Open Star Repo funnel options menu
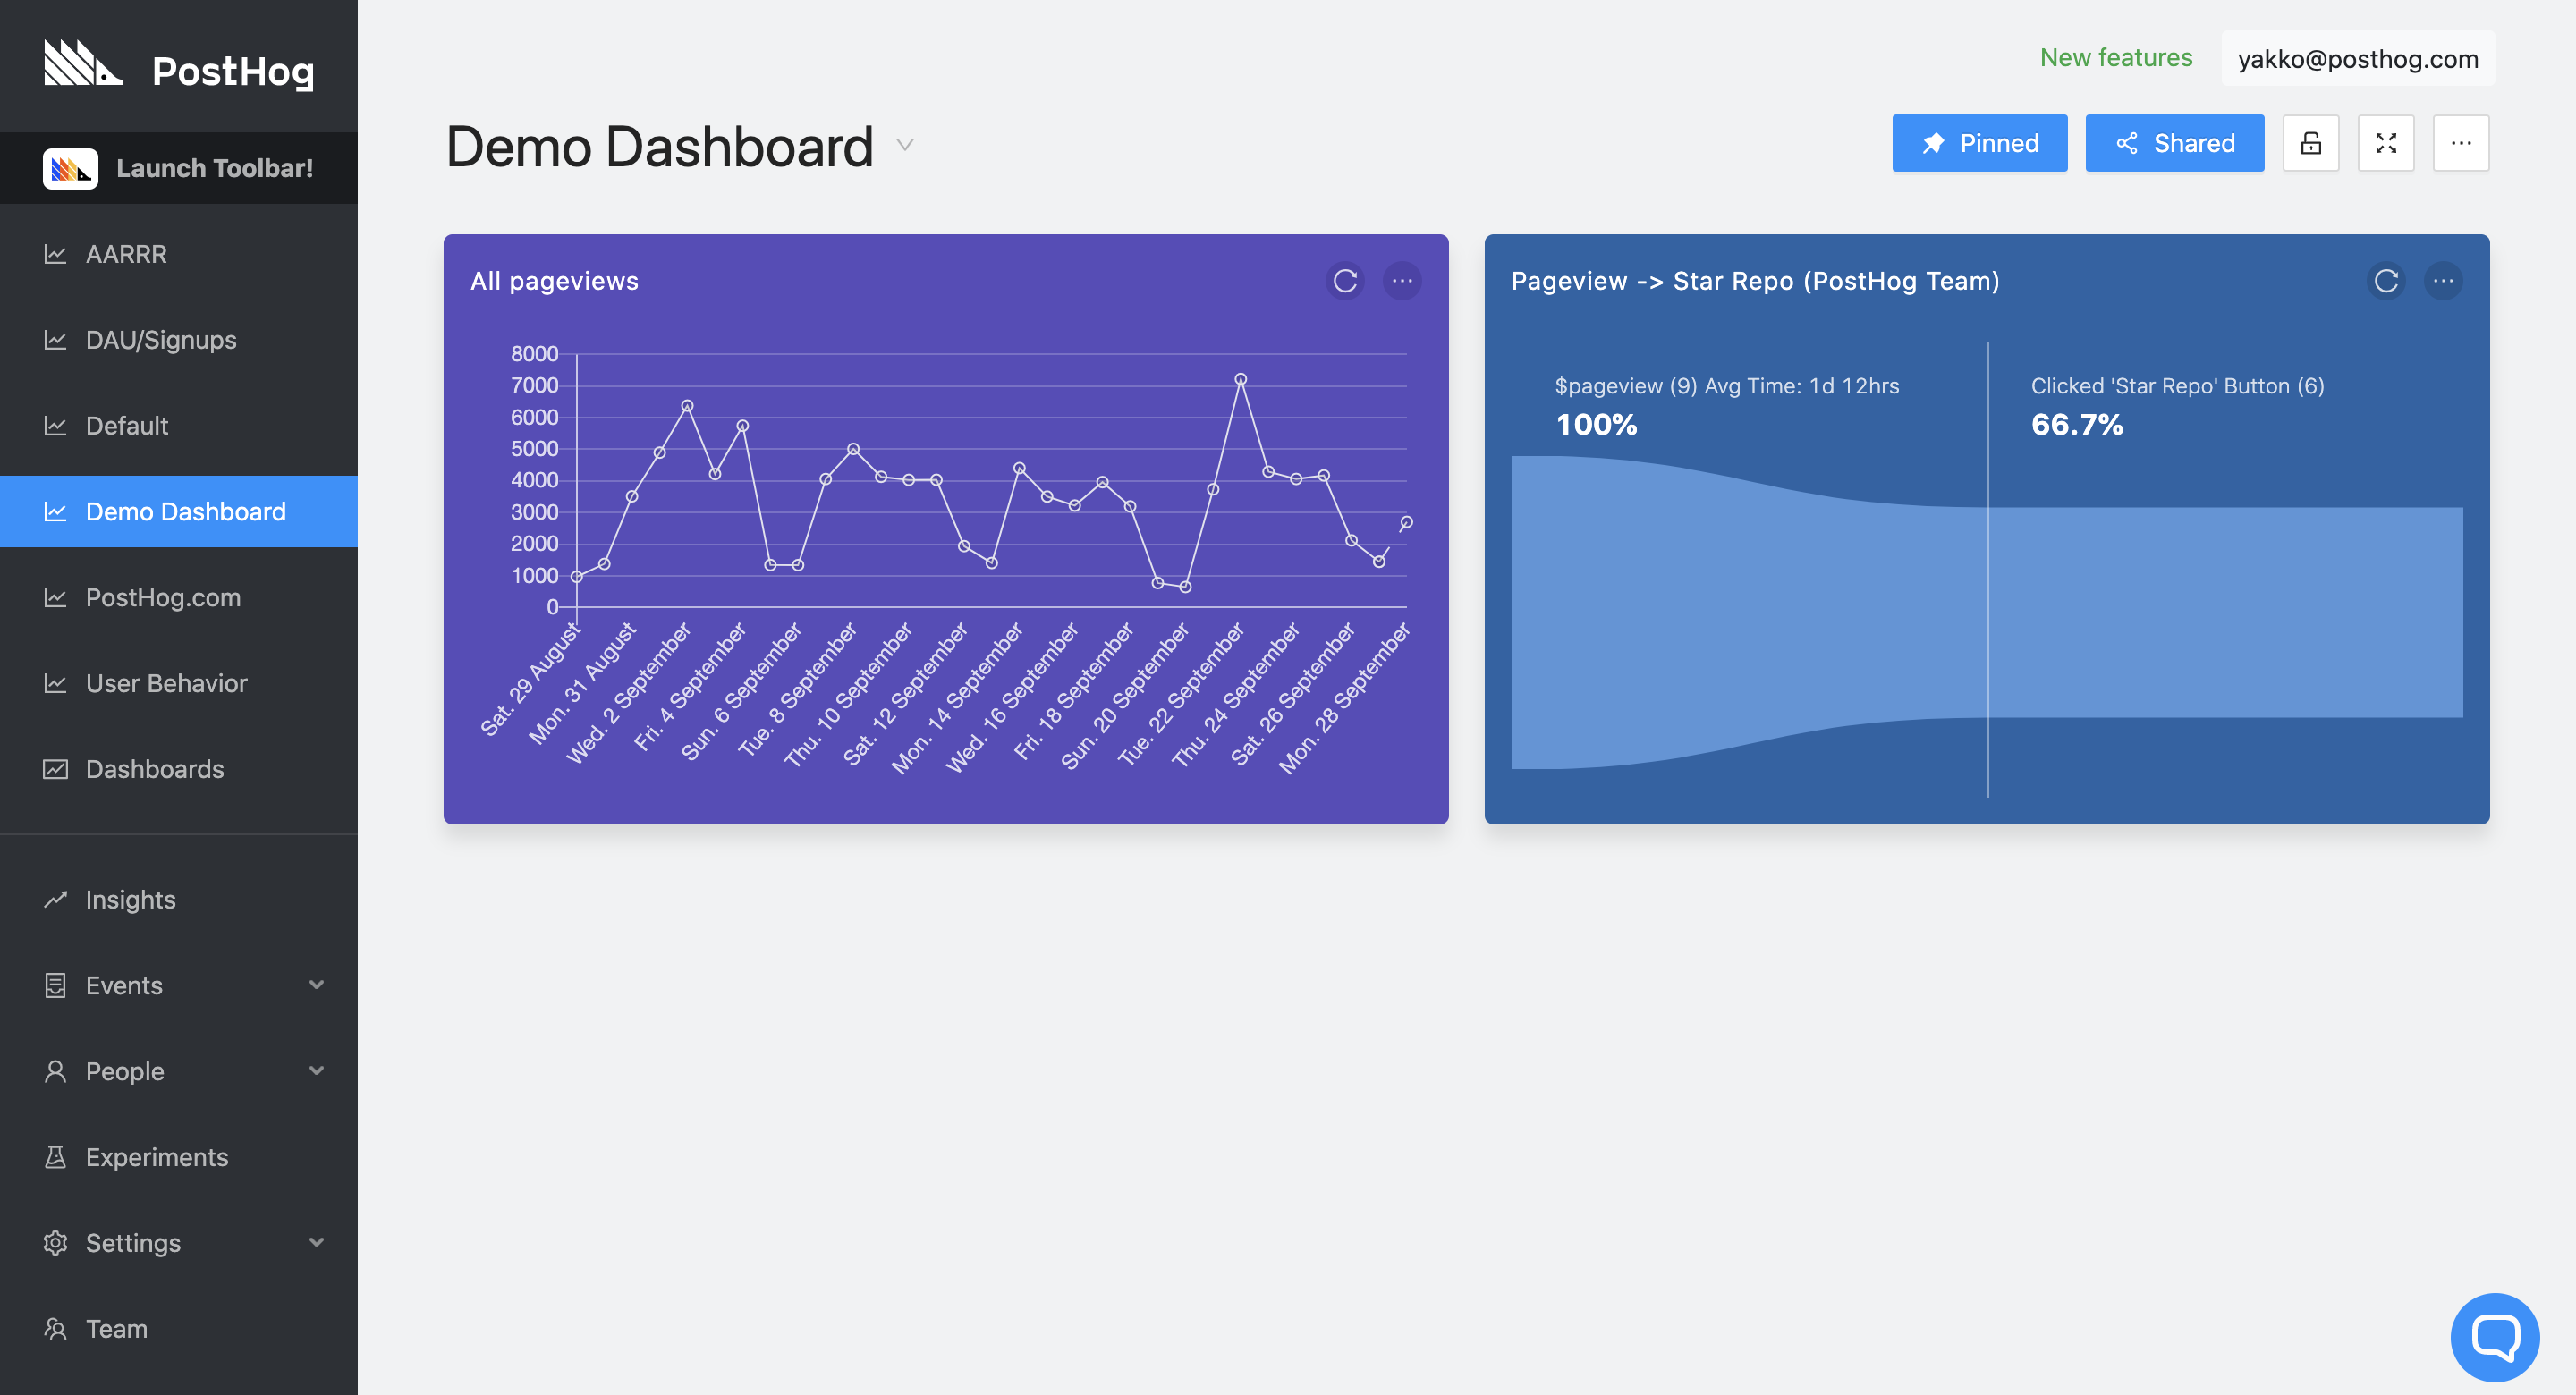This screenshot has height=1395, width=2576. tap(2443, 281)
